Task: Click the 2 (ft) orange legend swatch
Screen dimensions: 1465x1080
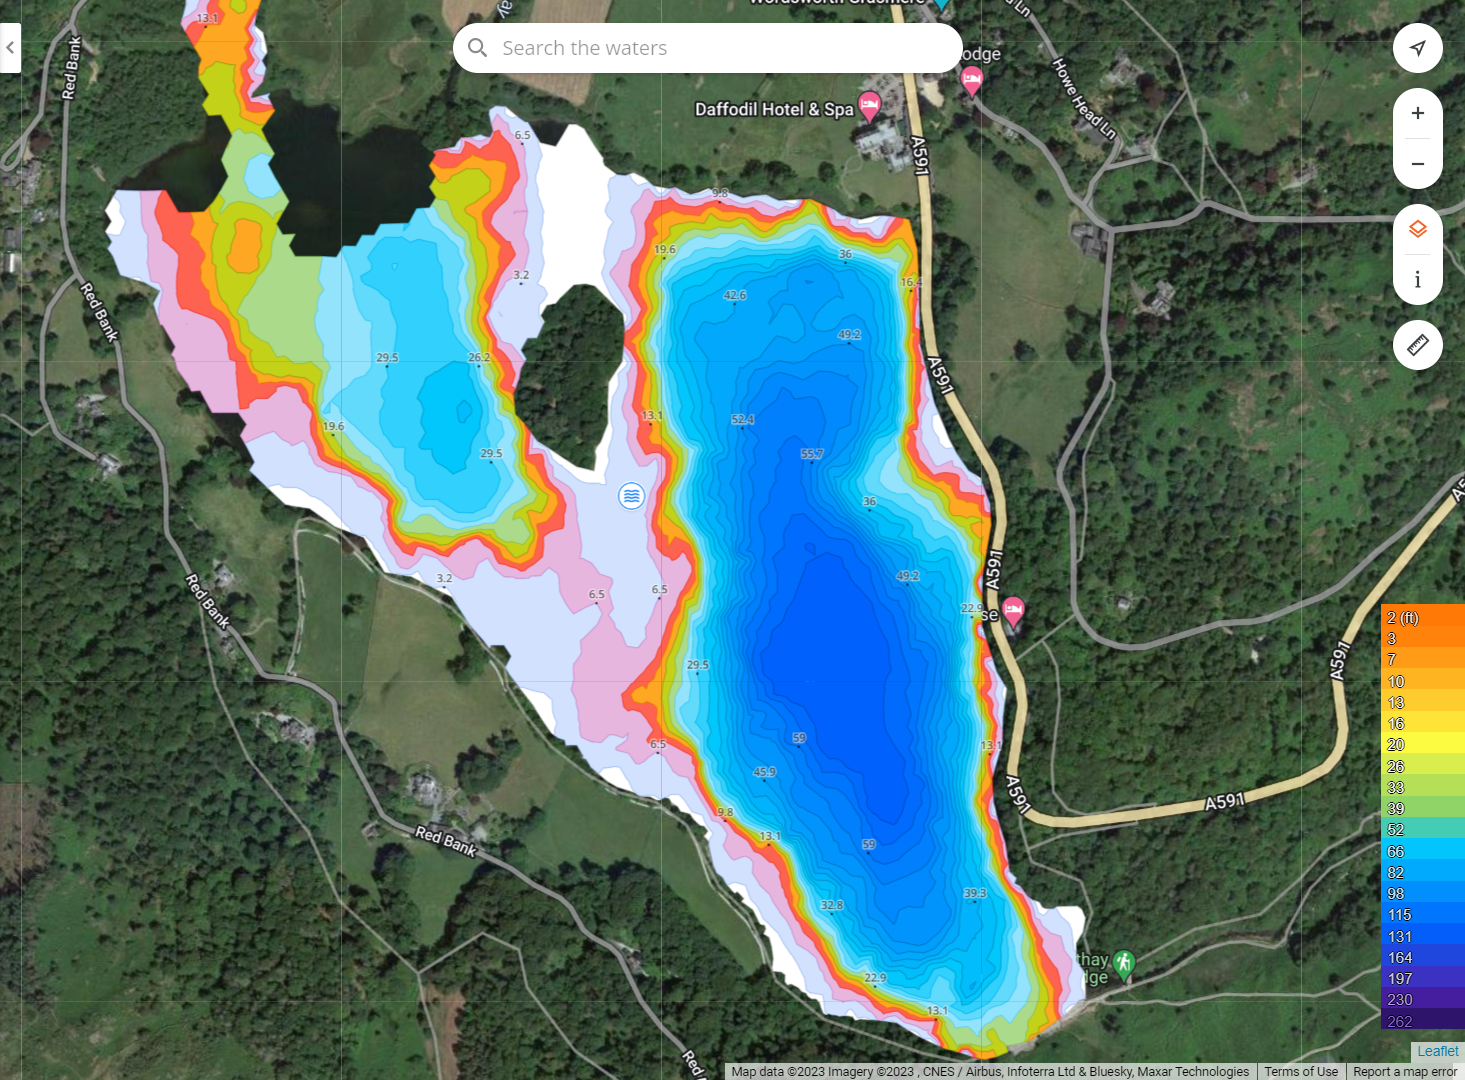Action: [x=1423, y=617]
